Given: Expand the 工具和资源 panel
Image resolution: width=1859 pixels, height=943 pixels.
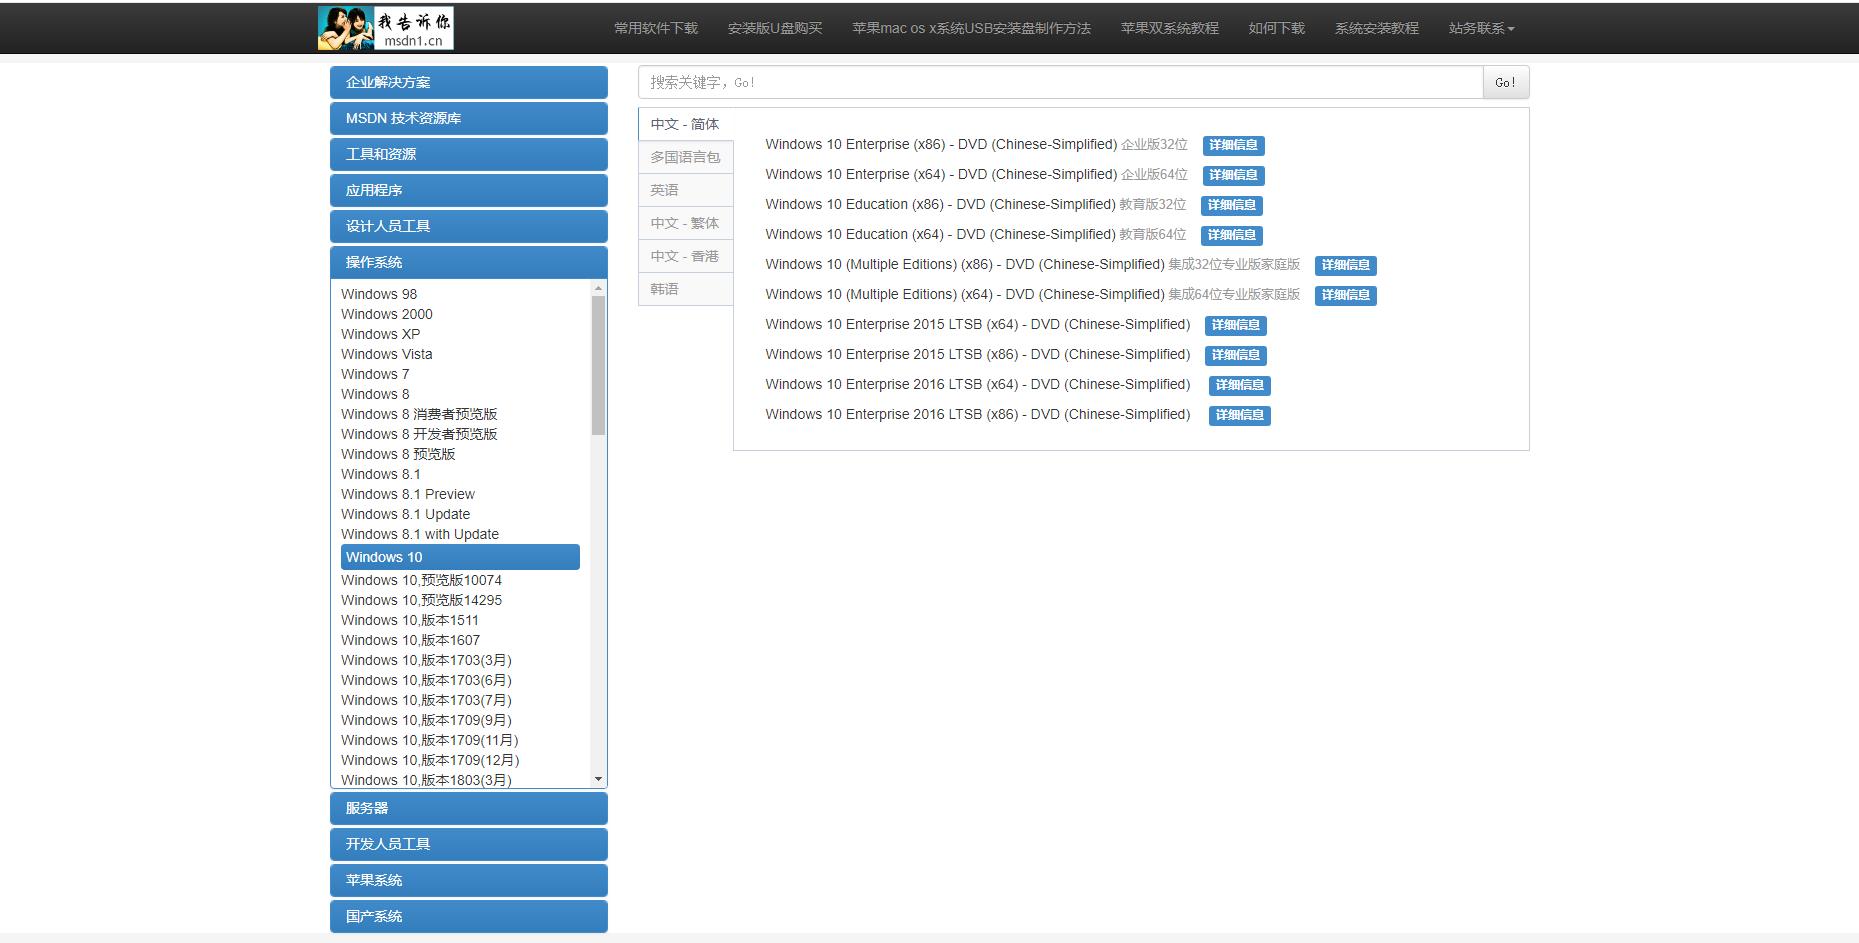Looking at the screenshot, I should pos(469,154).
